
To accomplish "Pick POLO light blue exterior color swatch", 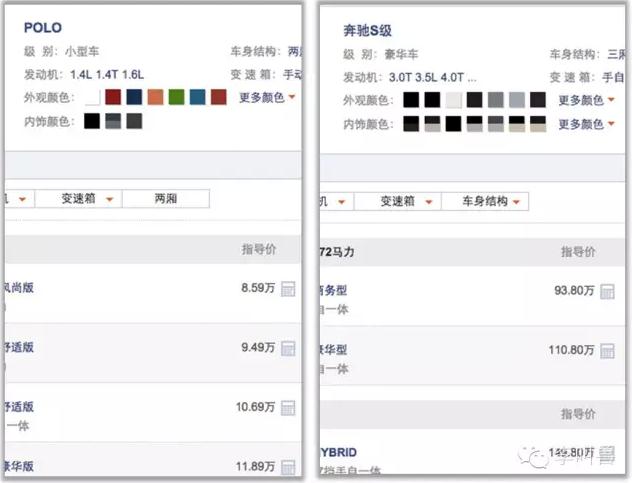I will coord(198,97).
